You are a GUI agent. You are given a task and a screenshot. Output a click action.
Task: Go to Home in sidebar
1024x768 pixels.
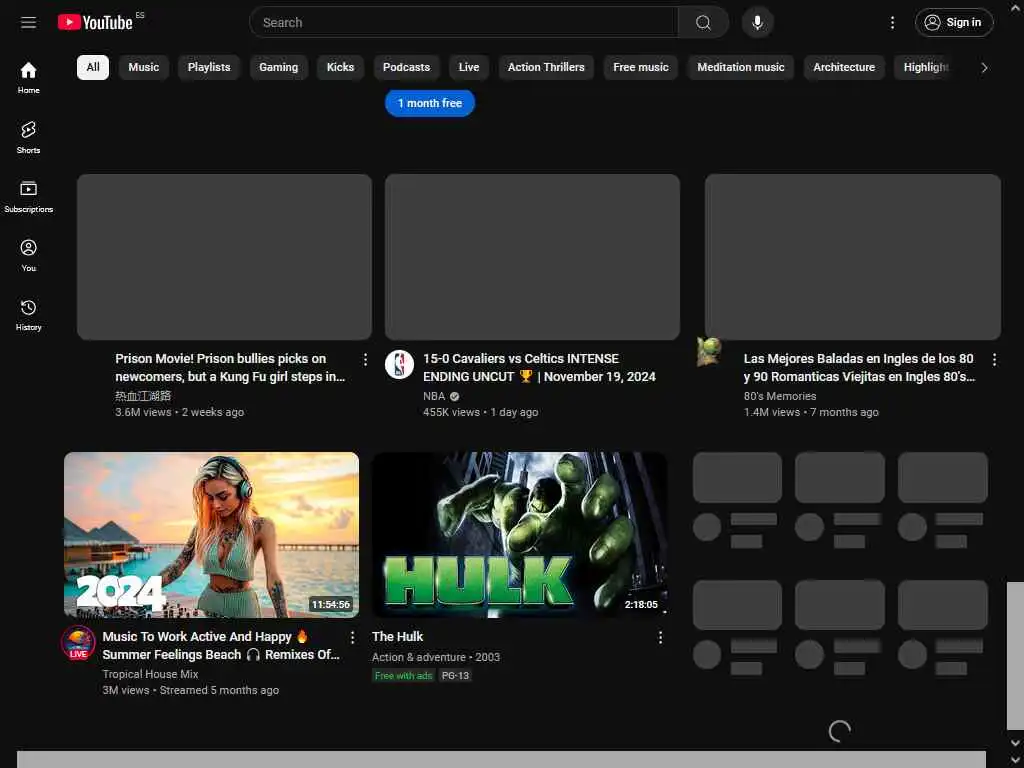tap(28, 78)
